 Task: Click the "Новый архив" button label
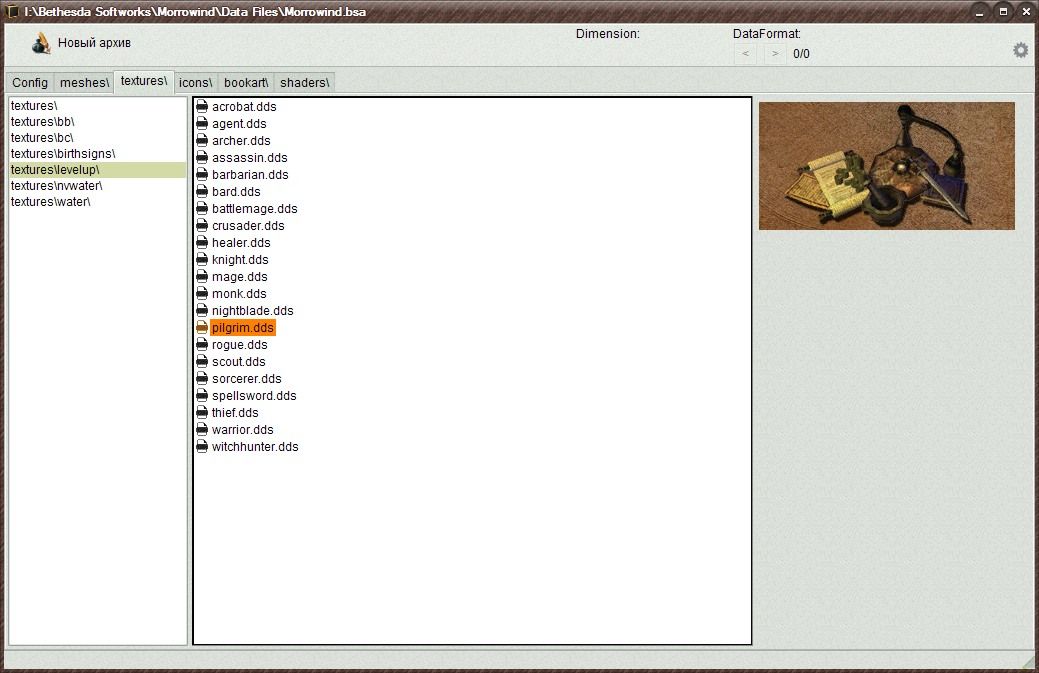coord(94,43)
